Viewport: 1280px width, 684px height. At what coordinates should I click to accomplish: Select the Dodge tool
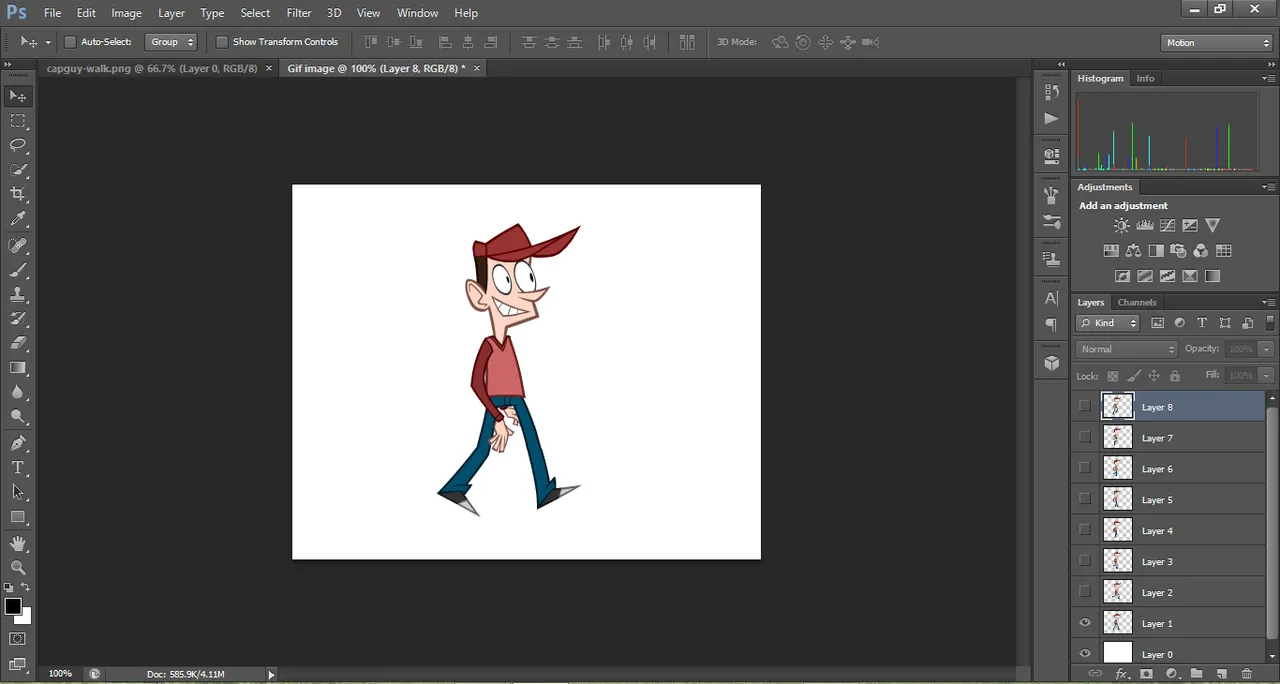(x=18, y=417)
